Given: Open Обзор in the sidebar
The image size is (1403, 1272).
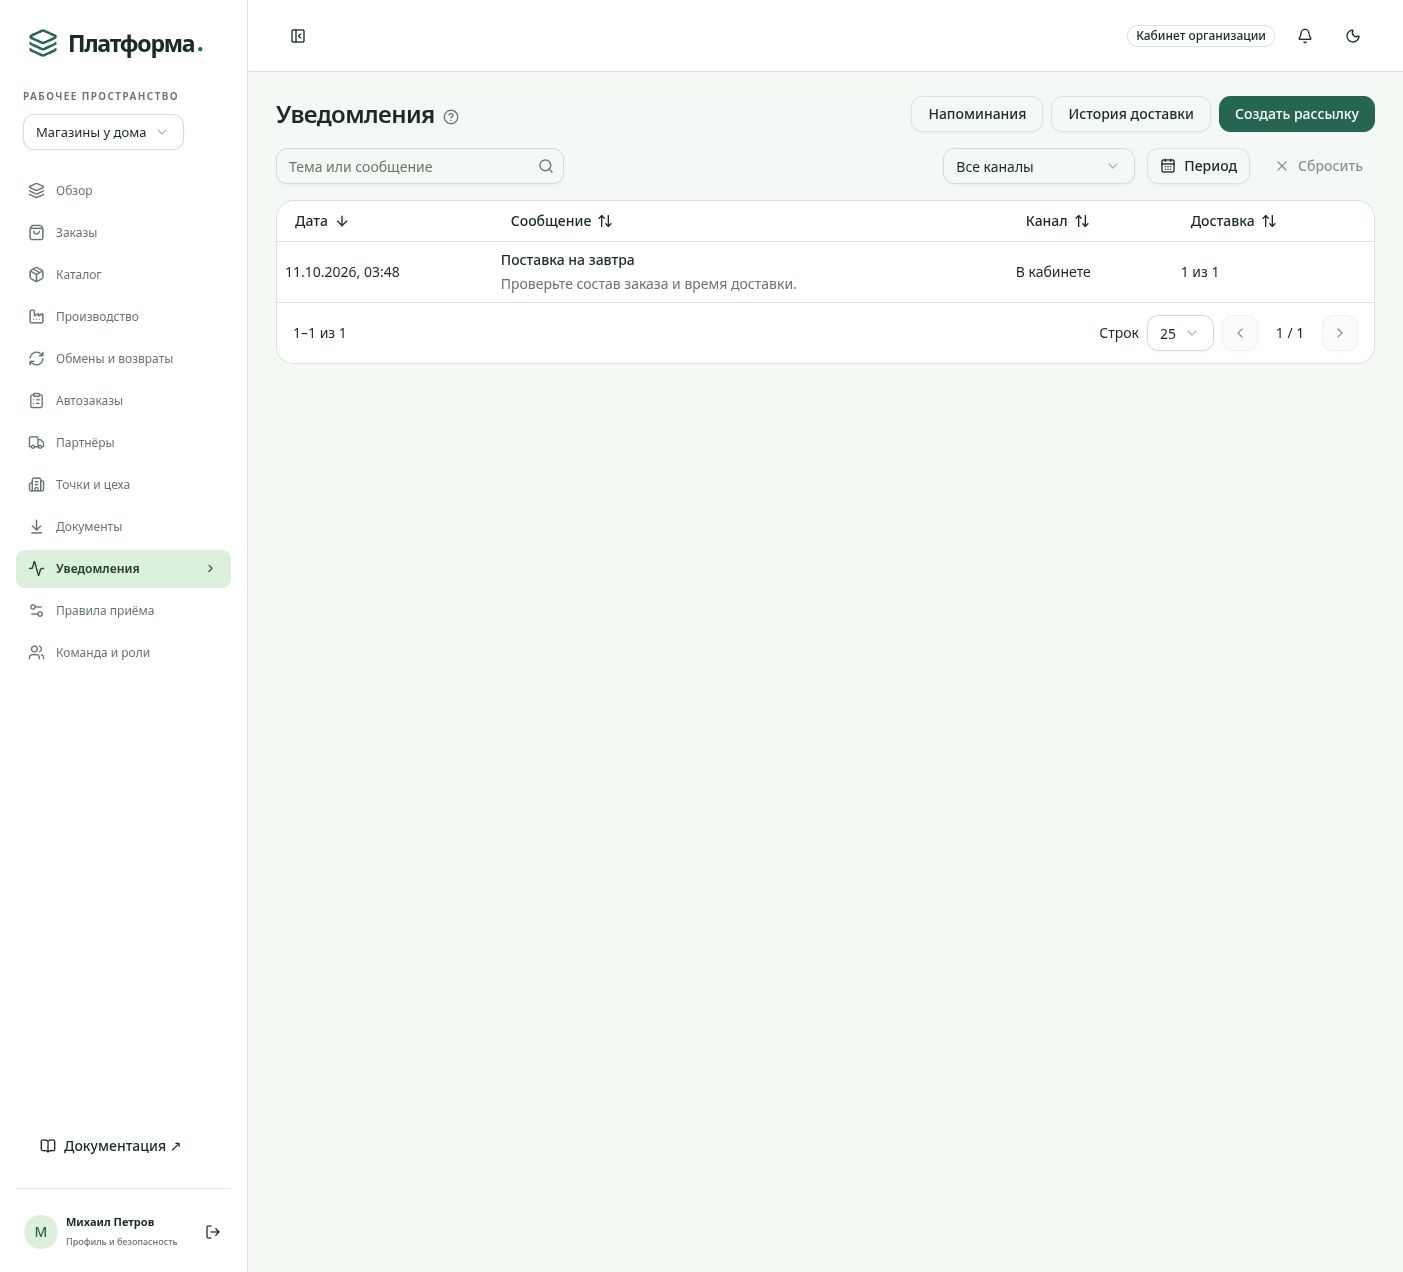Looking at the screenshot, I should click(123, 190).
